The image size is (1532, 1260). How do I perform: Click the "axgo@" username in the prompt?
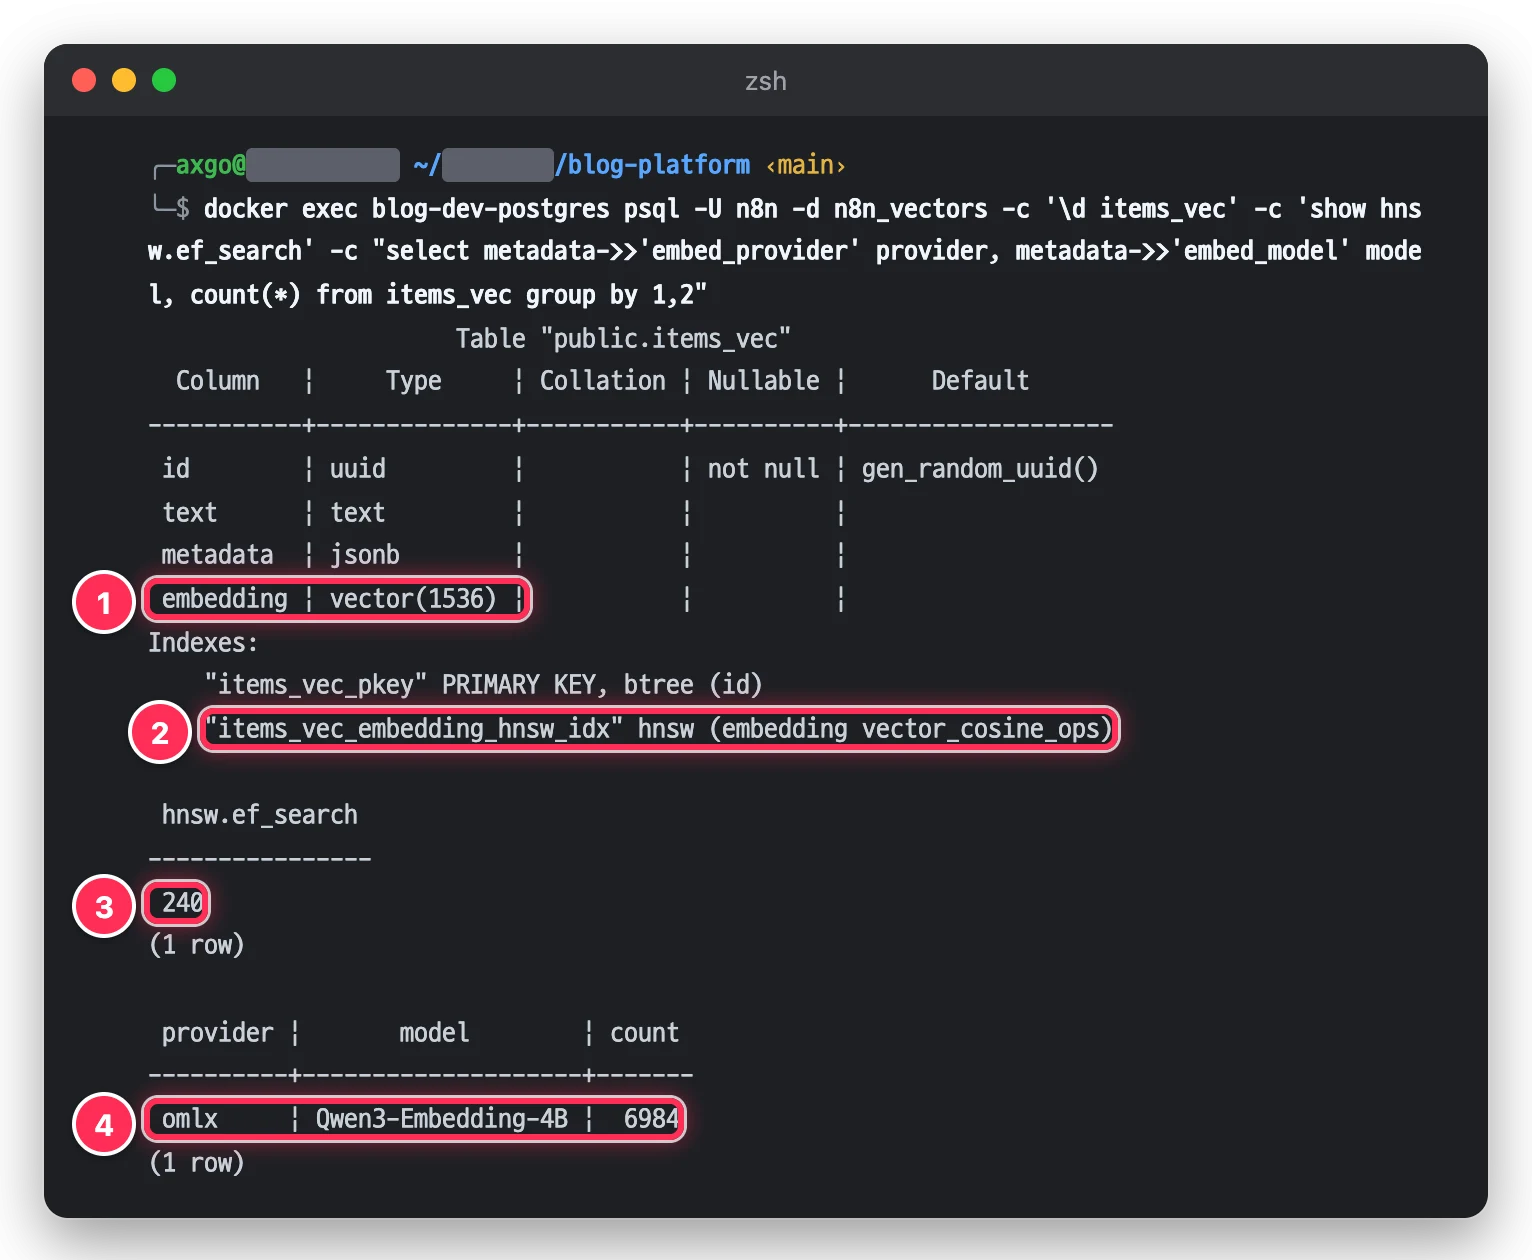click(x=211, y=165)
